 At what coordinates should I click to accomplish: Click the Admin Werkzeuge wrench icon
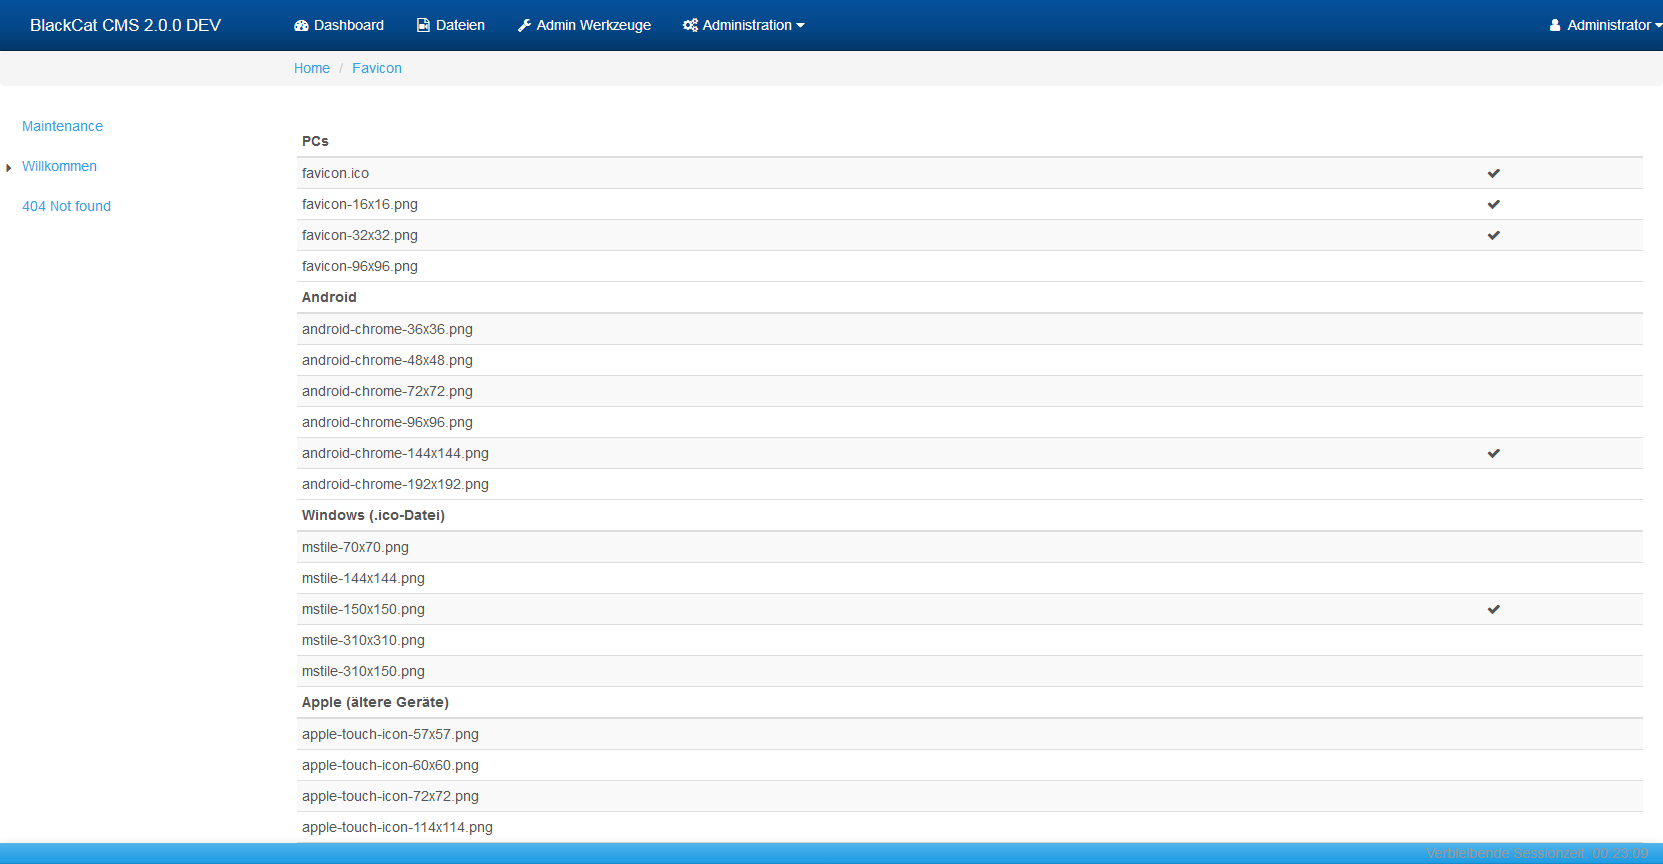[x=524, y=25]
